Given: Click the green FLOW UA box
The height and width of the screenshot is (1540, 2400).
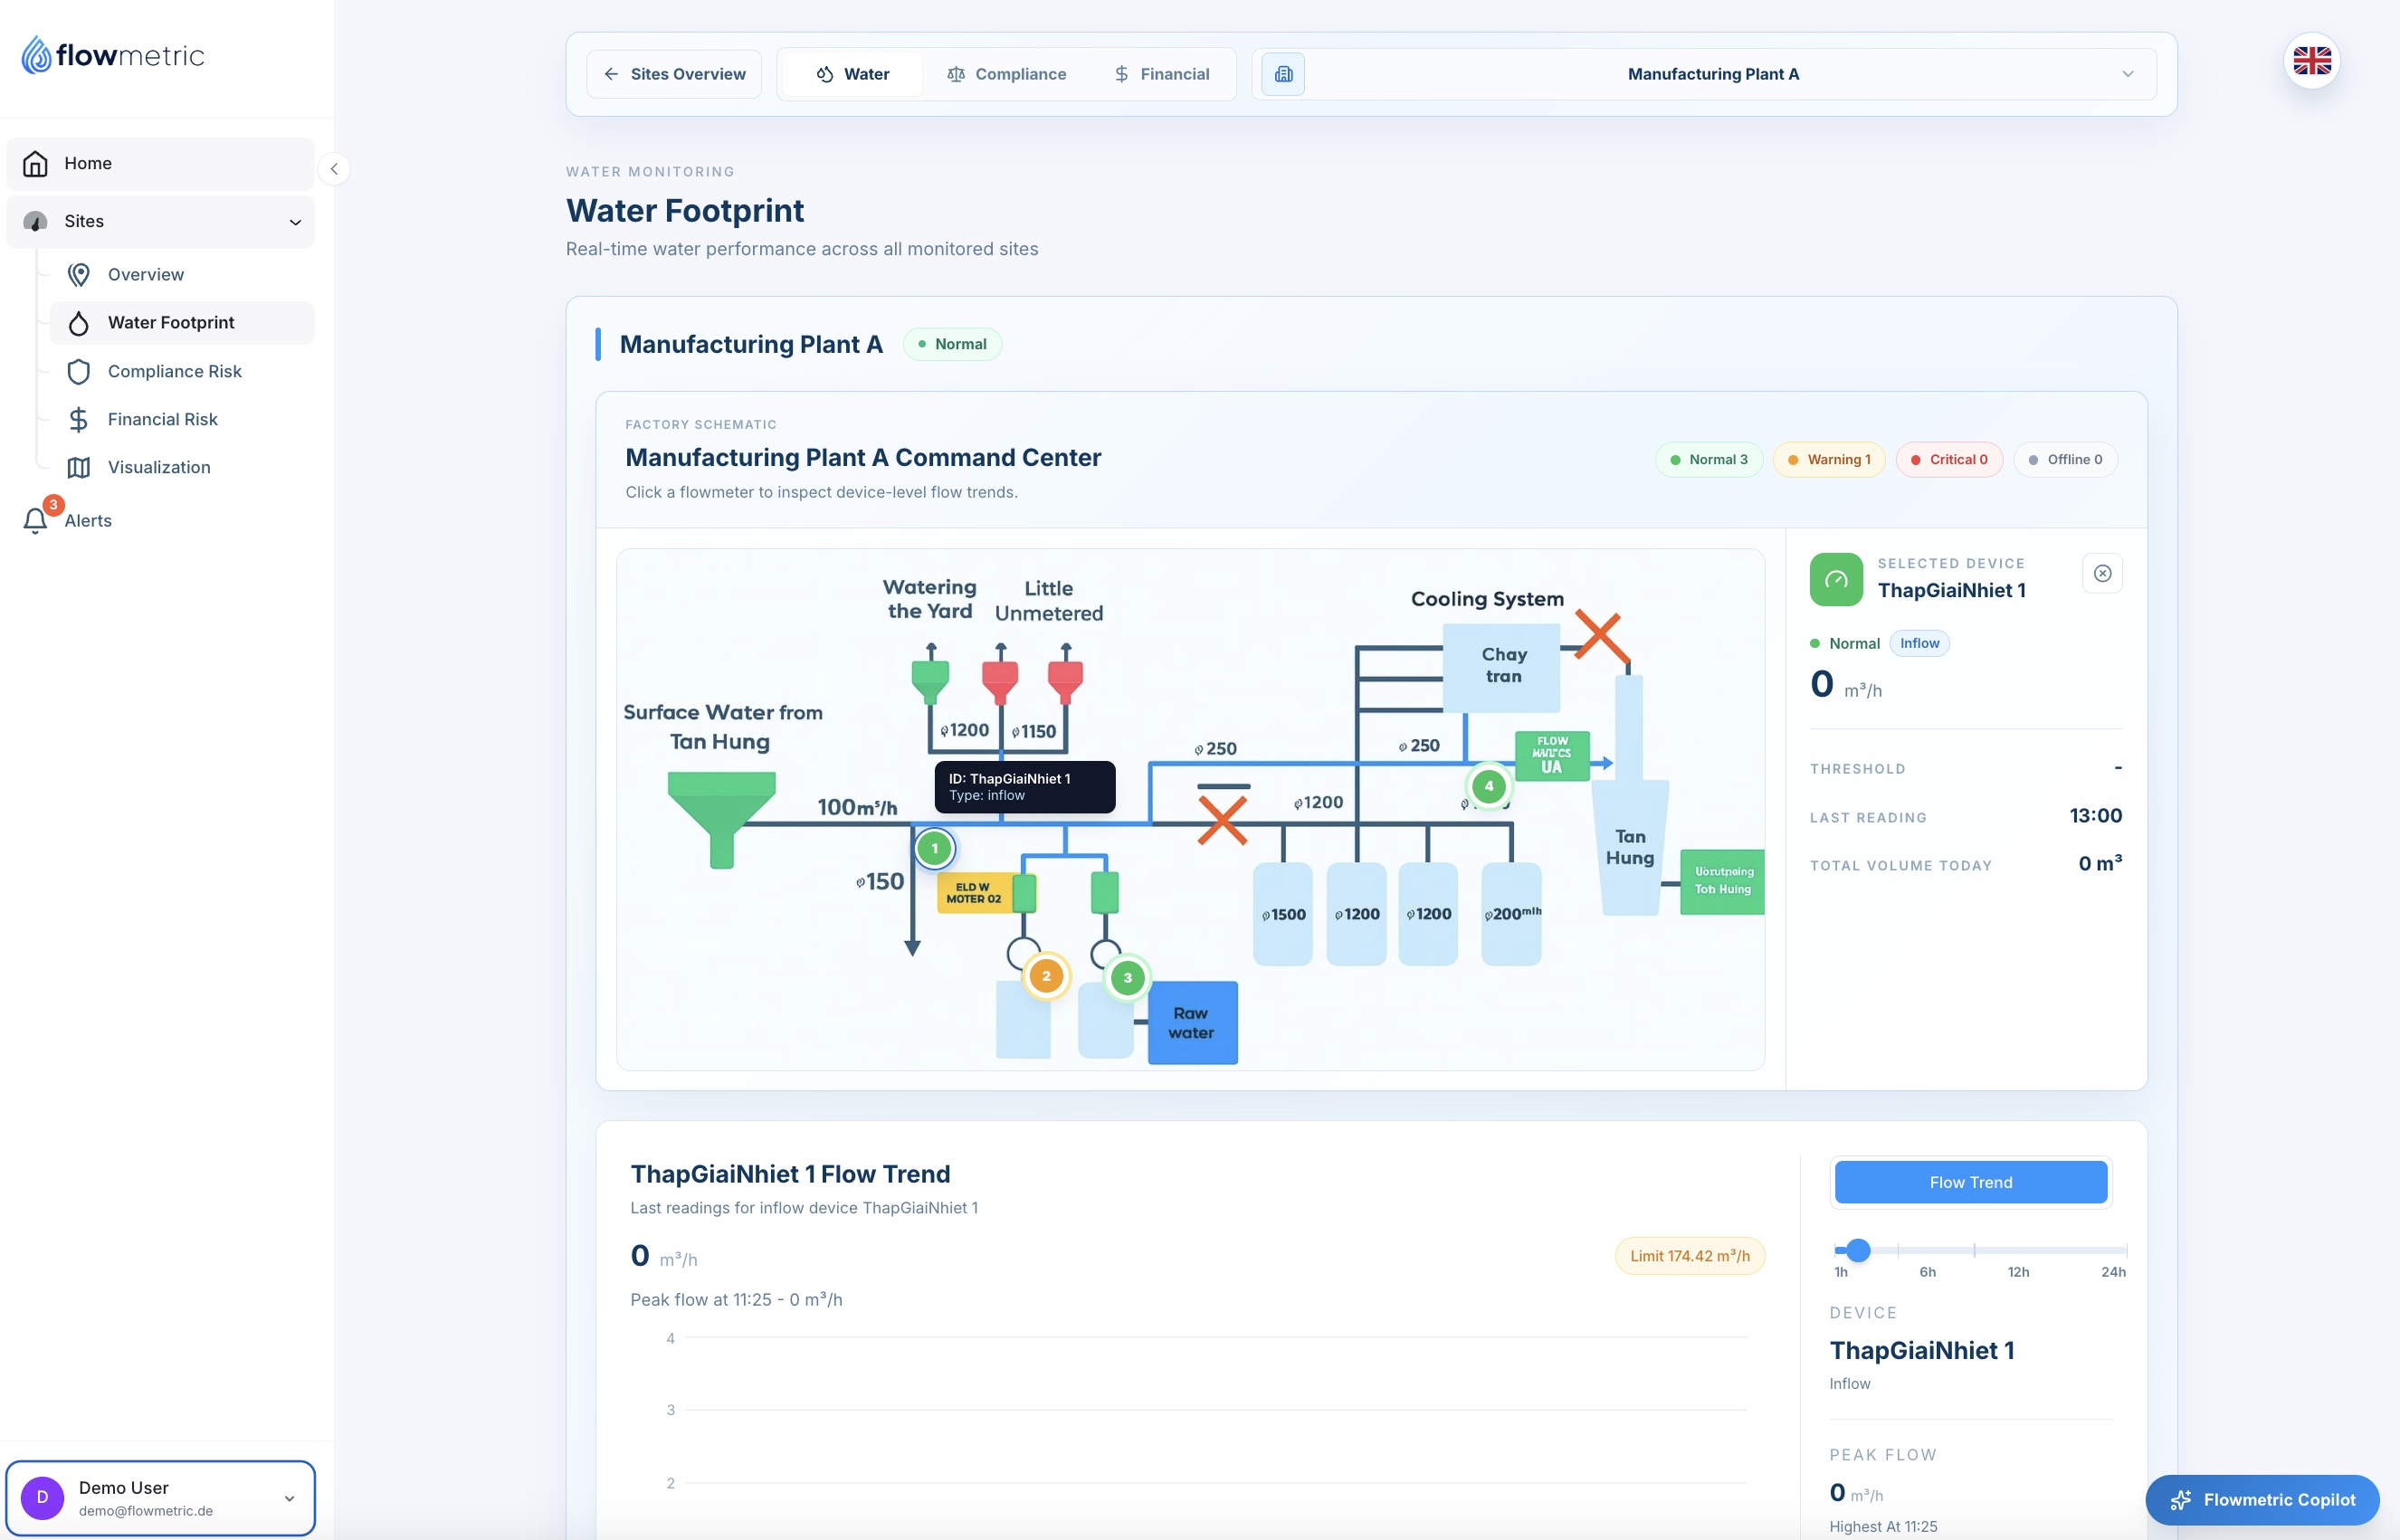Looking at the screenshot, I should click(x=1551, y=755).
